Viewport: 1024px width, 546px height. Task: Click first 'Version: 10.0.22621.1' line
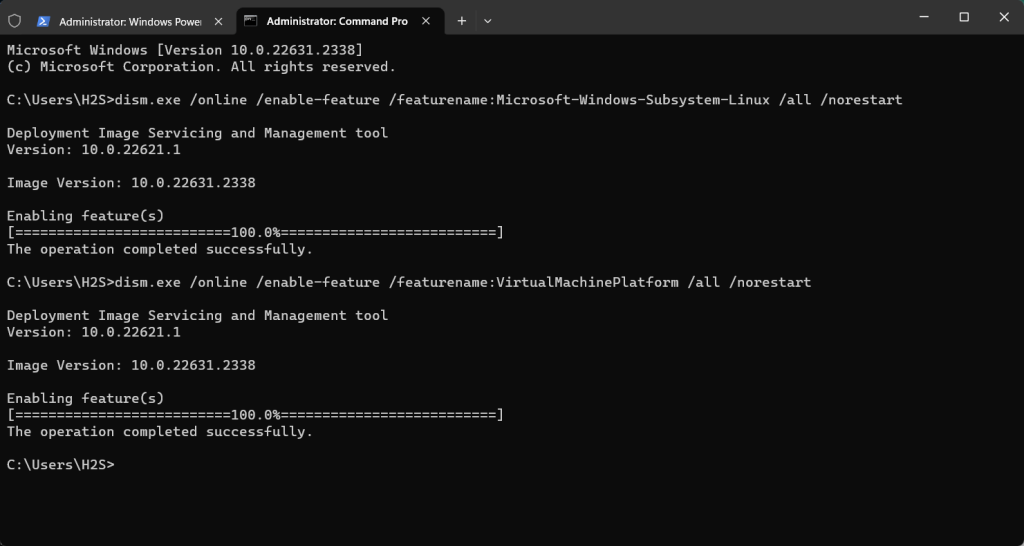pos(93,150)
